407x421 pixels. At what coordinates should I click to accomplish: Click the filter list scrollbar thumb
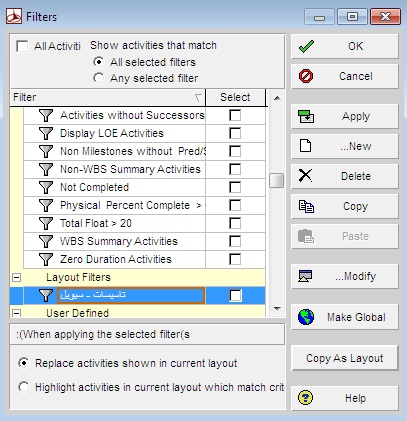(x=276, y=180)
